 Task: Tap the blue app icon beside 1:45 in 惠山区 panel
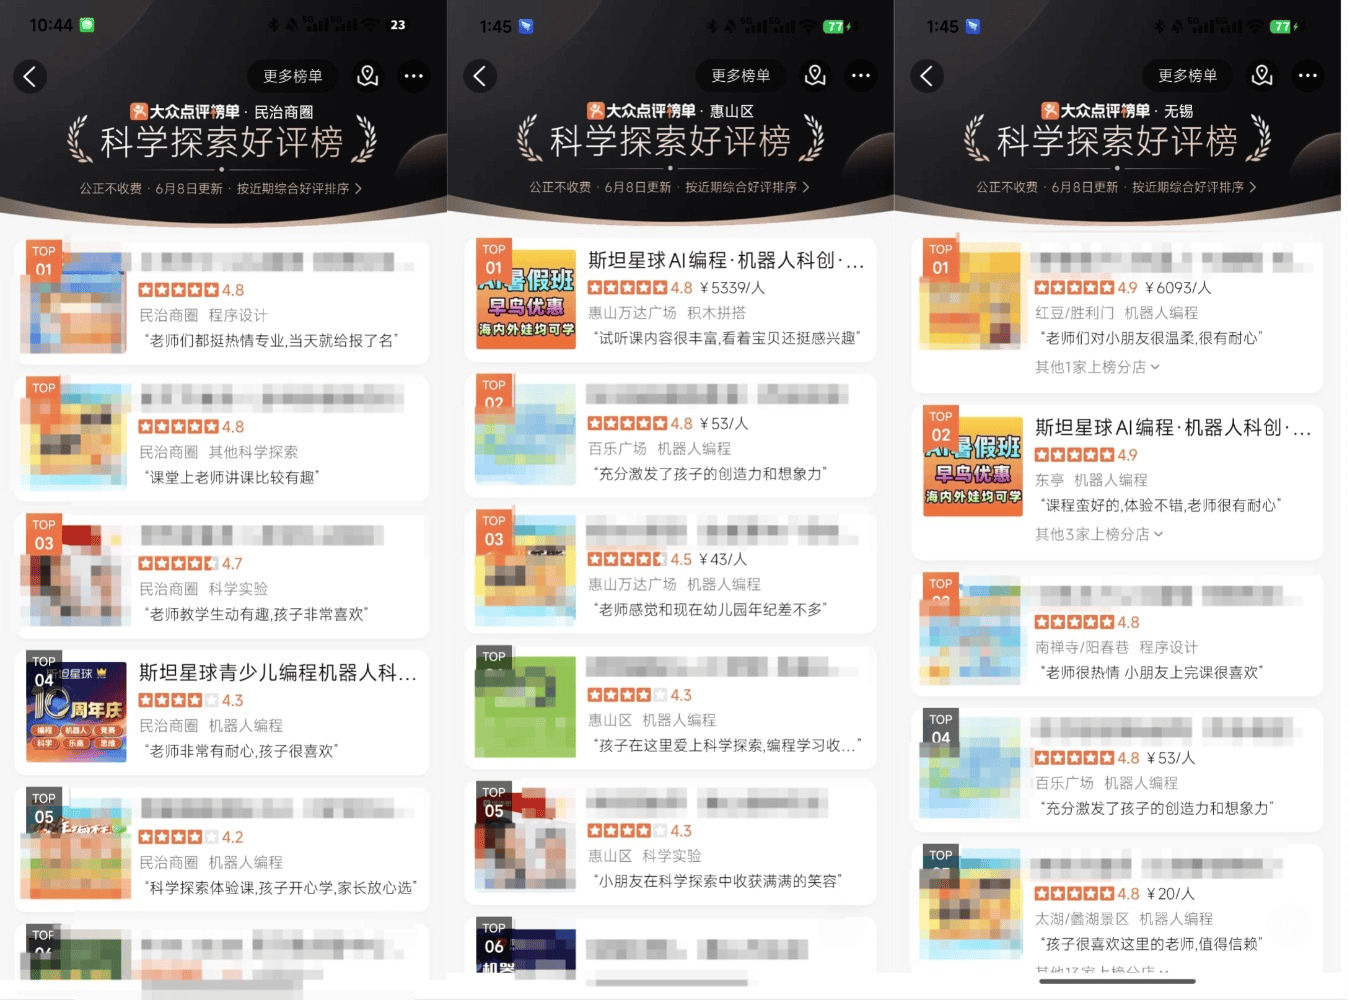(527, 26)
